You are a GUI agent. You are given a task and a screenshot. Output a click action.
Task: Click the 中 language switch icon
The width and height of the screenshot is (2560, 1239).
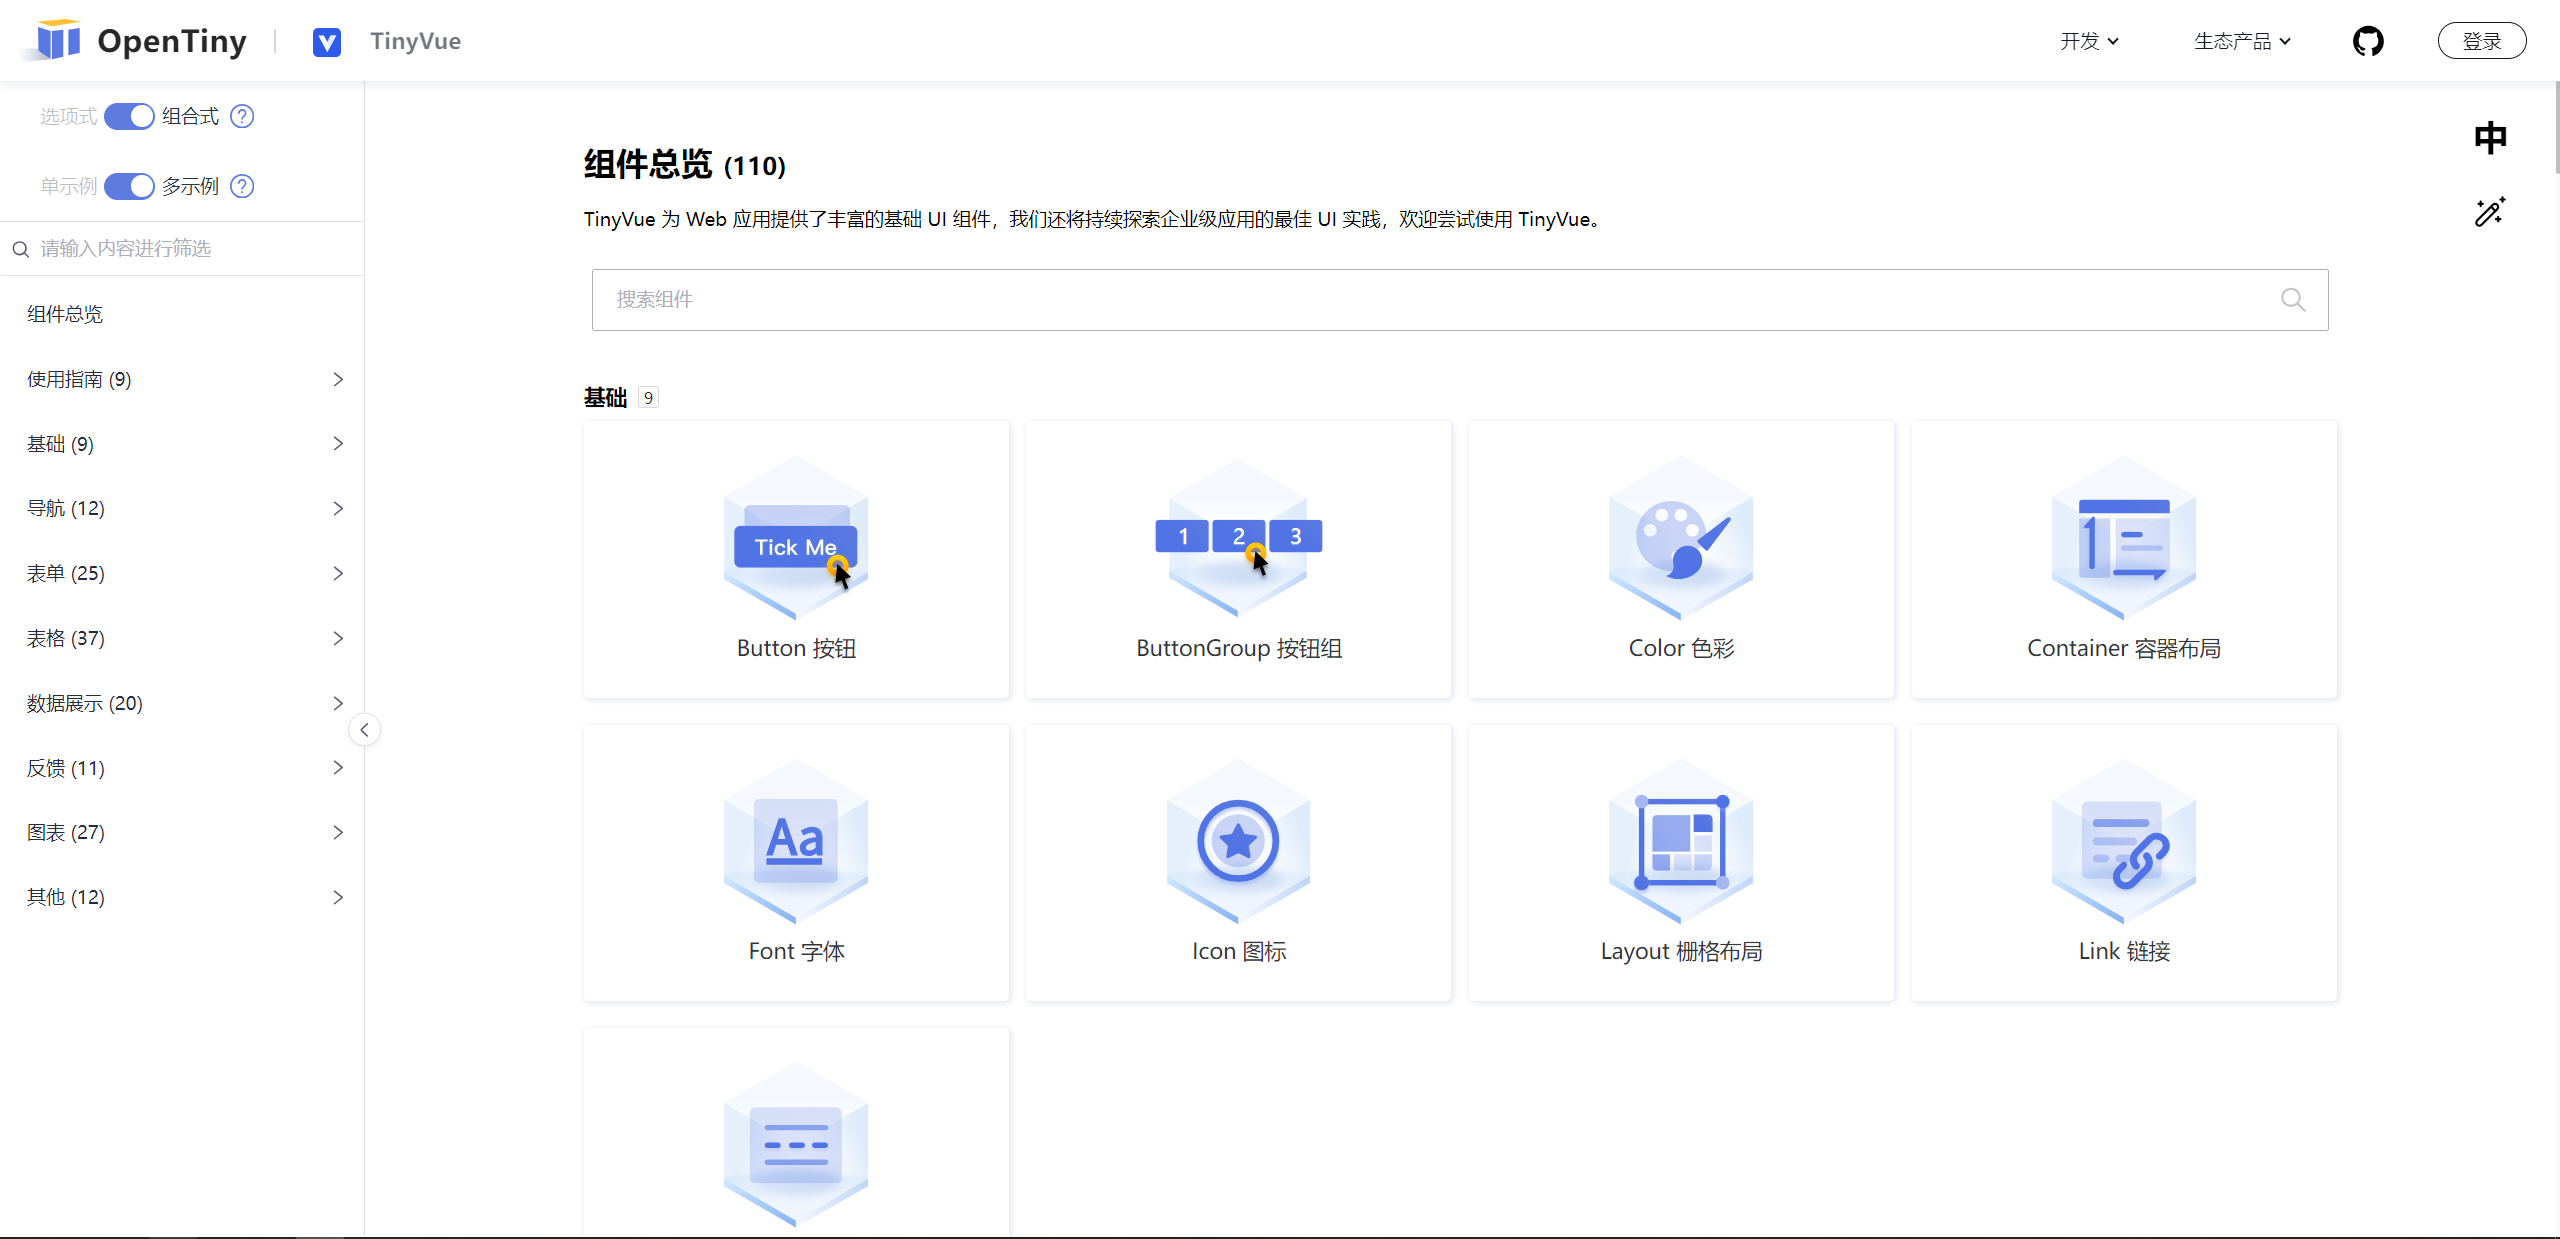[x=2489, y=138]
